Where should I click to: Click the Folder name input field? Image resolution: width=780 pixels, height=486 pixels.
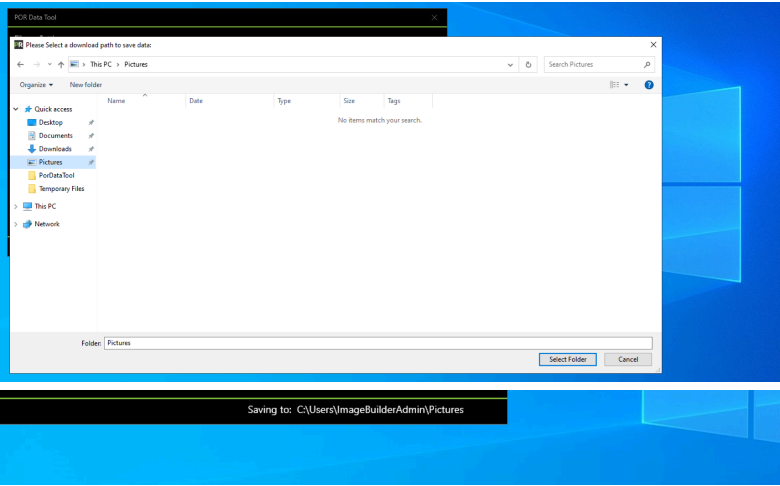click(x=377, y=343)
